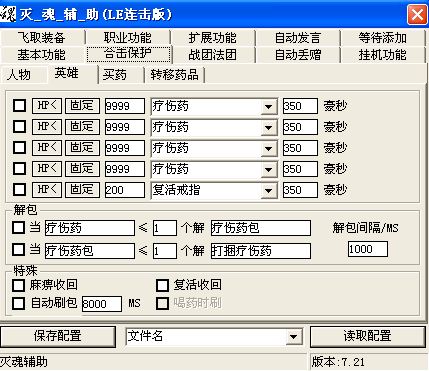
Task: Focus the count field of the 打捆疗伤药 解包 rule
Action: [x=165, y=251]
